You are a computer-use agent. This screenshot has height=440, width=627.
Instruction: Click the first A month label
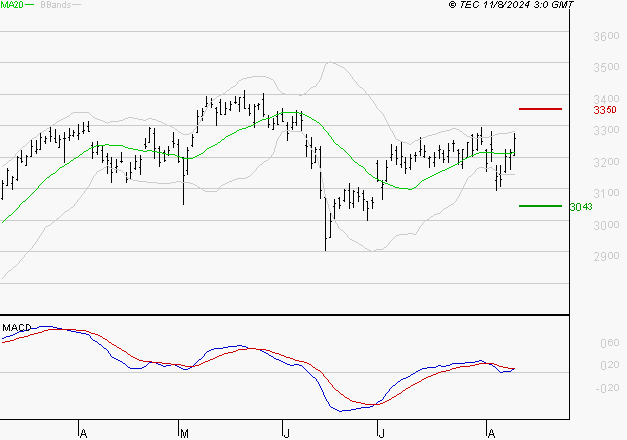83,434
